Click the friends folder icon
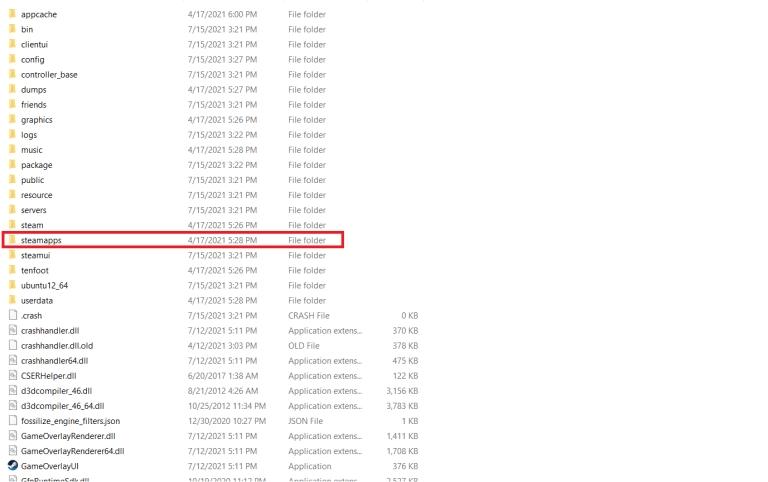 click(13, 104)
